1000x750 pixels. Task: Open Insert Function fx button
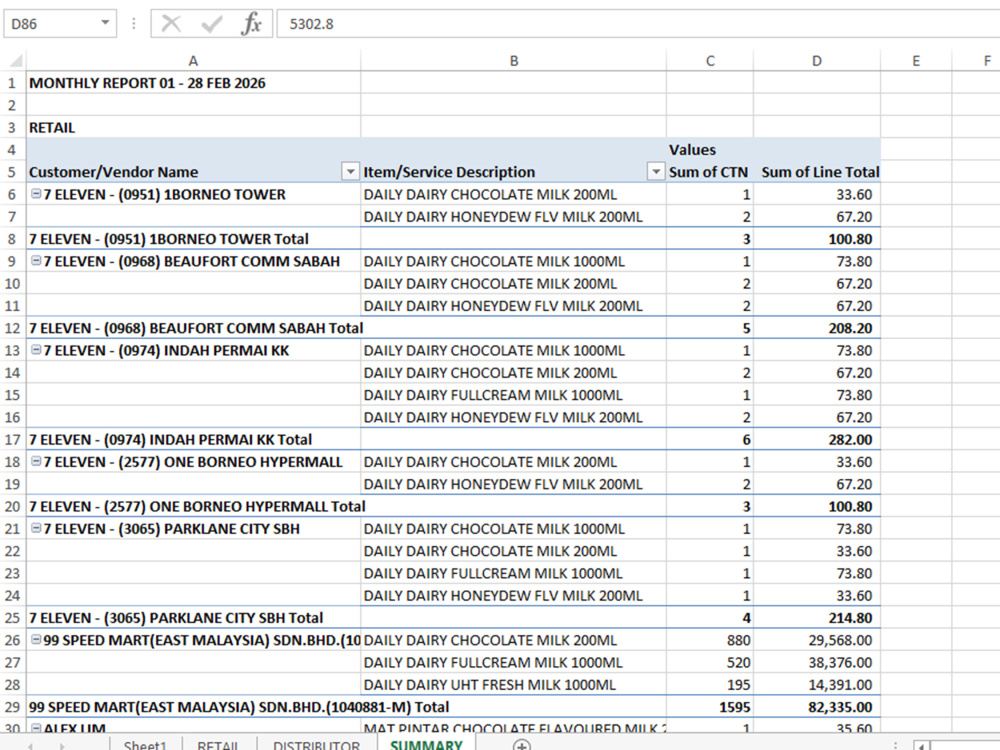[252, 24]
